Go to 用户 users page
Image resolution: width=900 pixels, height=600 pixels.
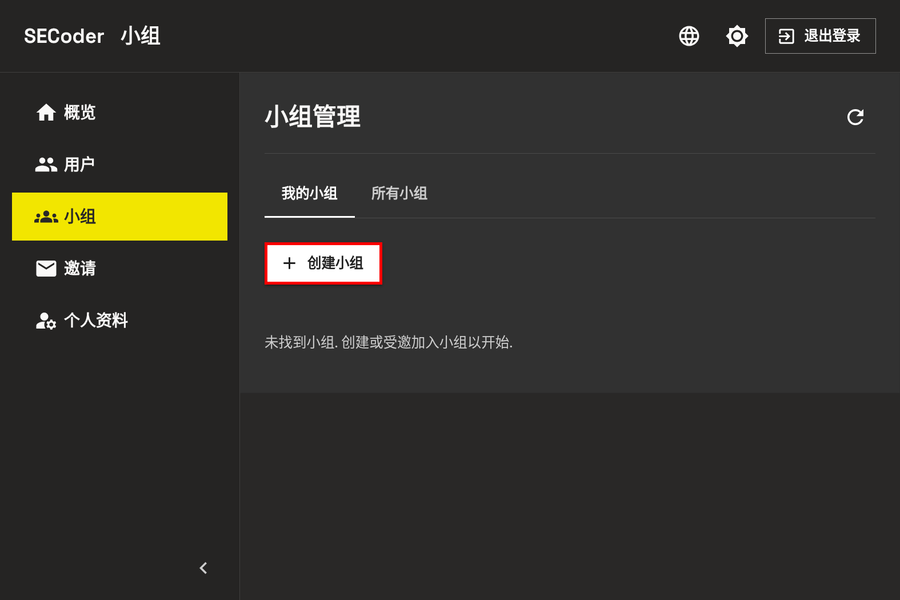pyautogui.click(x=119, y=165)
